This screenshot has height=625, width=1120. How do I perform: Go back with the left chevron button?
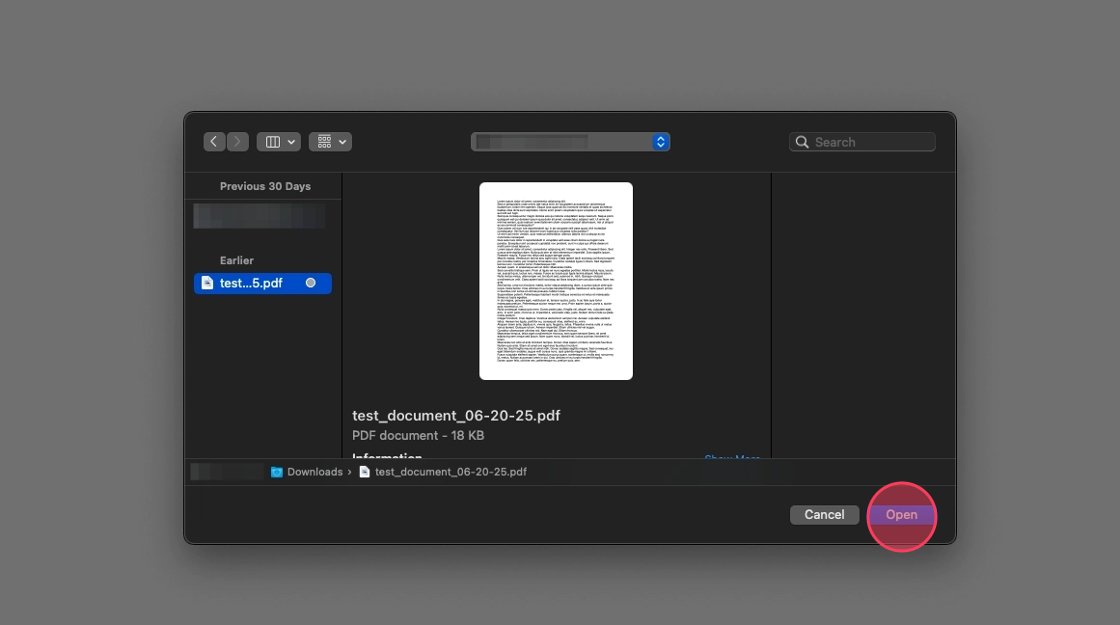(214, 142)
